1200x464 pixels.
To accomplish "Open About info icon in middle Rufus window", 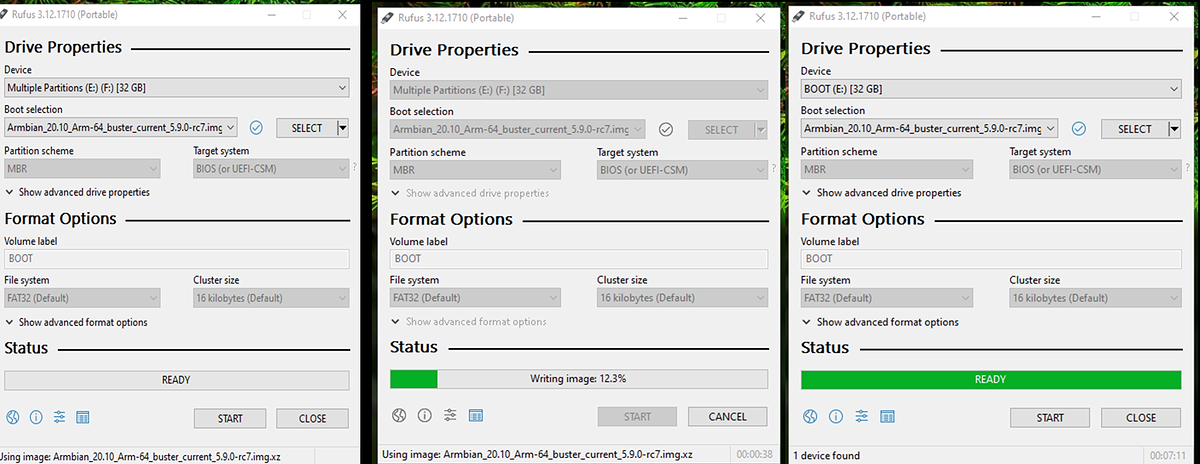I will point(424,416).
